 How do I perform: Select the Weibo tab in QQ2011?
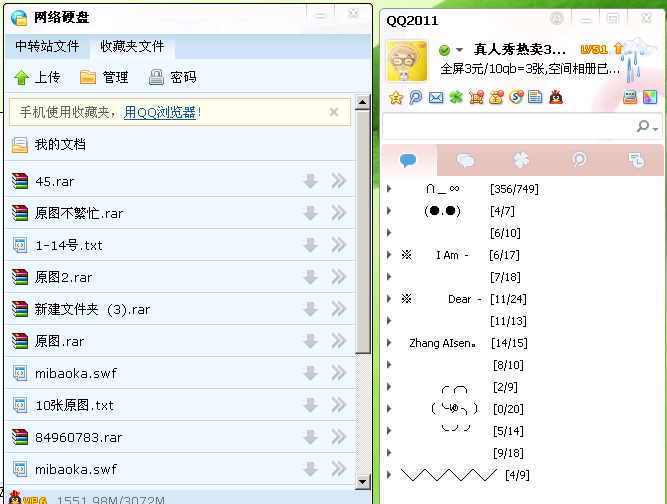(579, 160)
